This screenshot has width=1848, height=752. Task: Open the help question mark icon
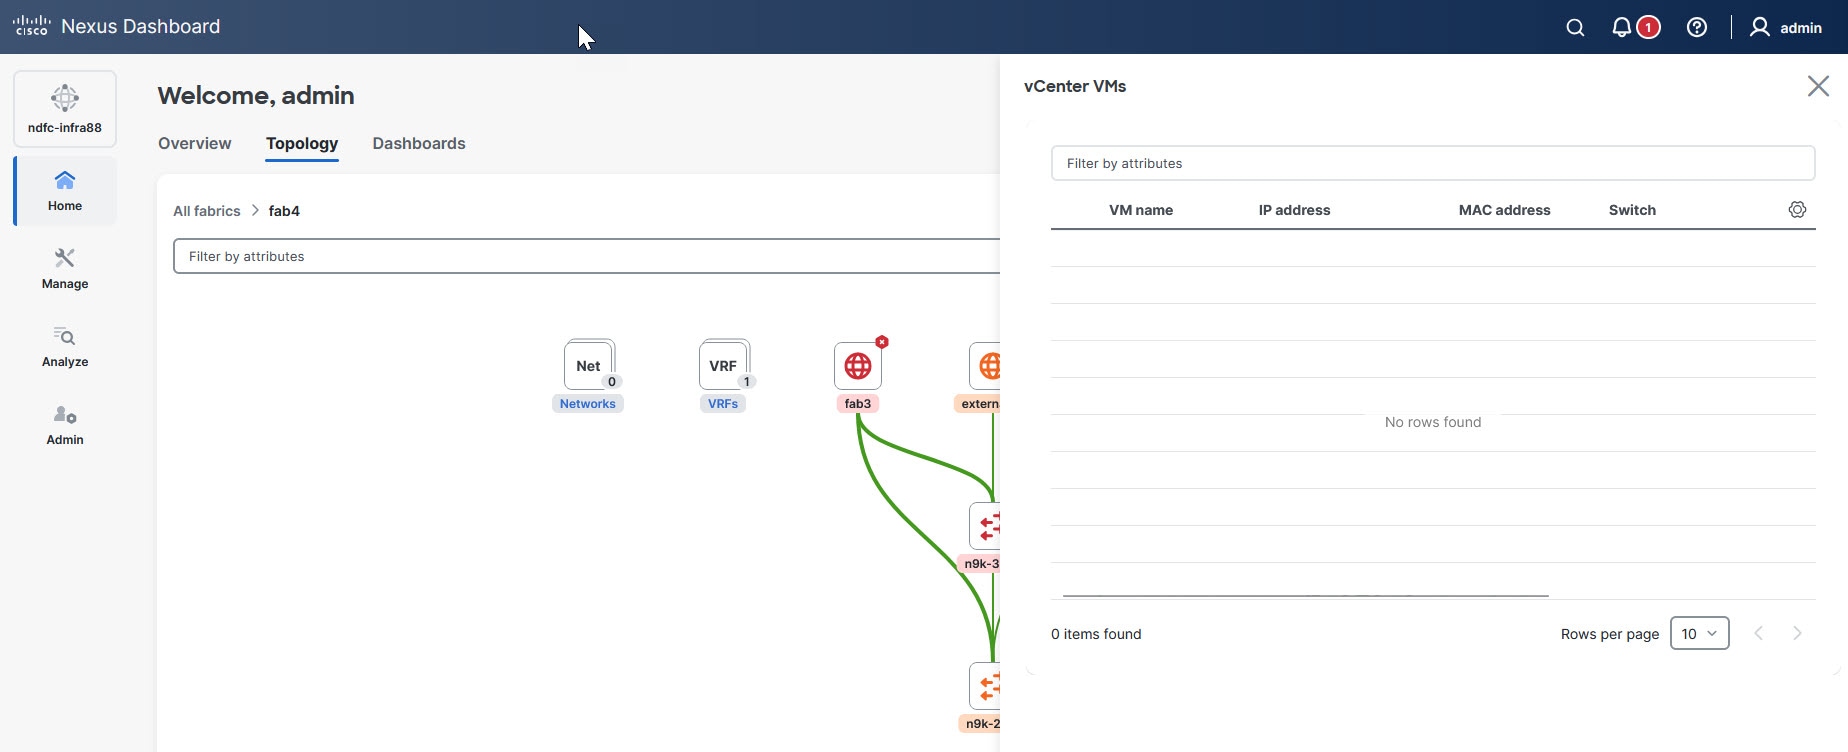point(1697,28)
